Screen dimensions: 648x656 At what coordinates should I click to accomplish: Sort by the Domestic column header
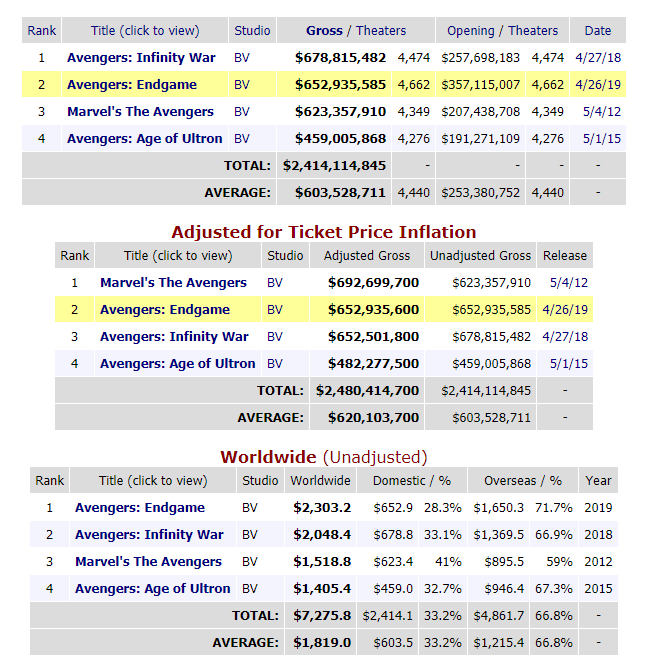(x=399, y=481)
